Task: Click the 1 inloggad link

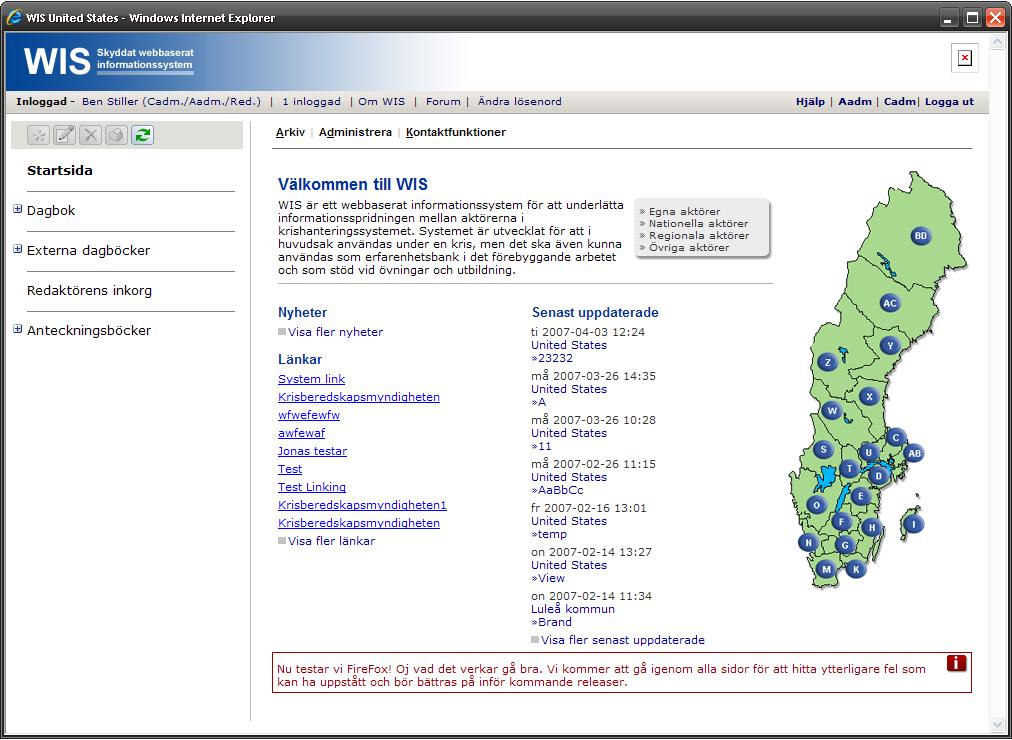Action: (312, 101)
